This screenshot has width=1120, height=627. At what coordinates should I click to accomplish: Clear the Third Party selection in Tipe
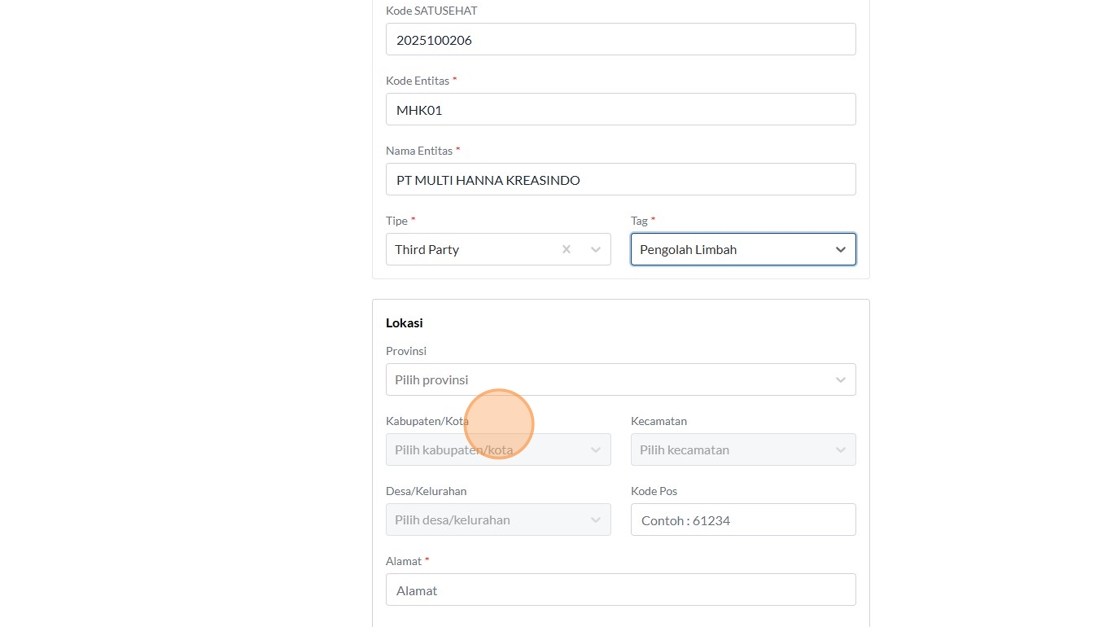click(x=566, y=249)
